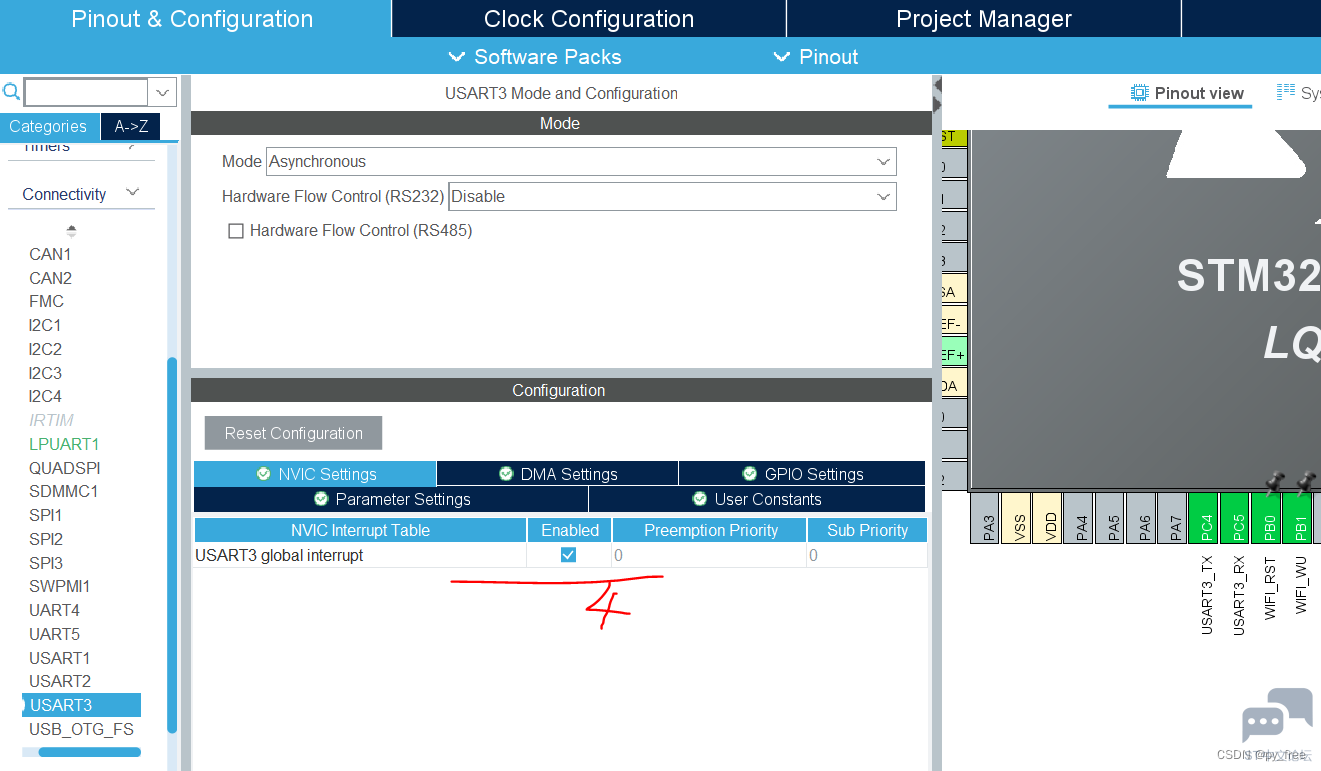Enable USART3 global interrupt checkbox
The height and width of the screenshot is (771, 1321).
pyautogui.click(x=568, y=555)
